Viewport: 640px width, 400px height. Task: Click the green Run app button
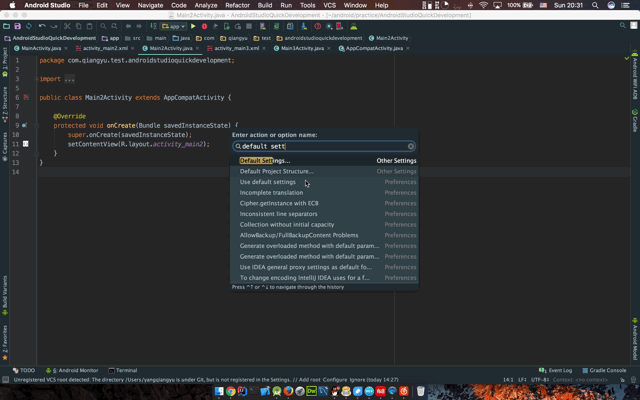193,26
